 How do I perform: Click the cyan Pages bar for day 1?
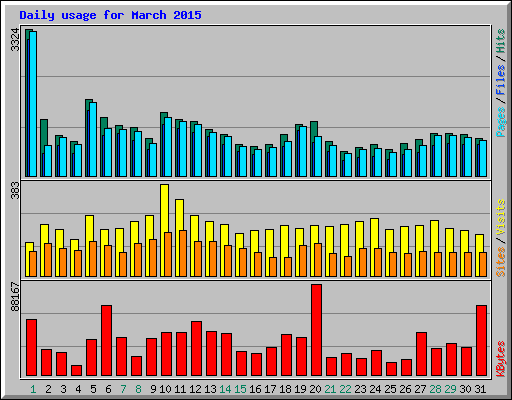click(x=33, y=104)
